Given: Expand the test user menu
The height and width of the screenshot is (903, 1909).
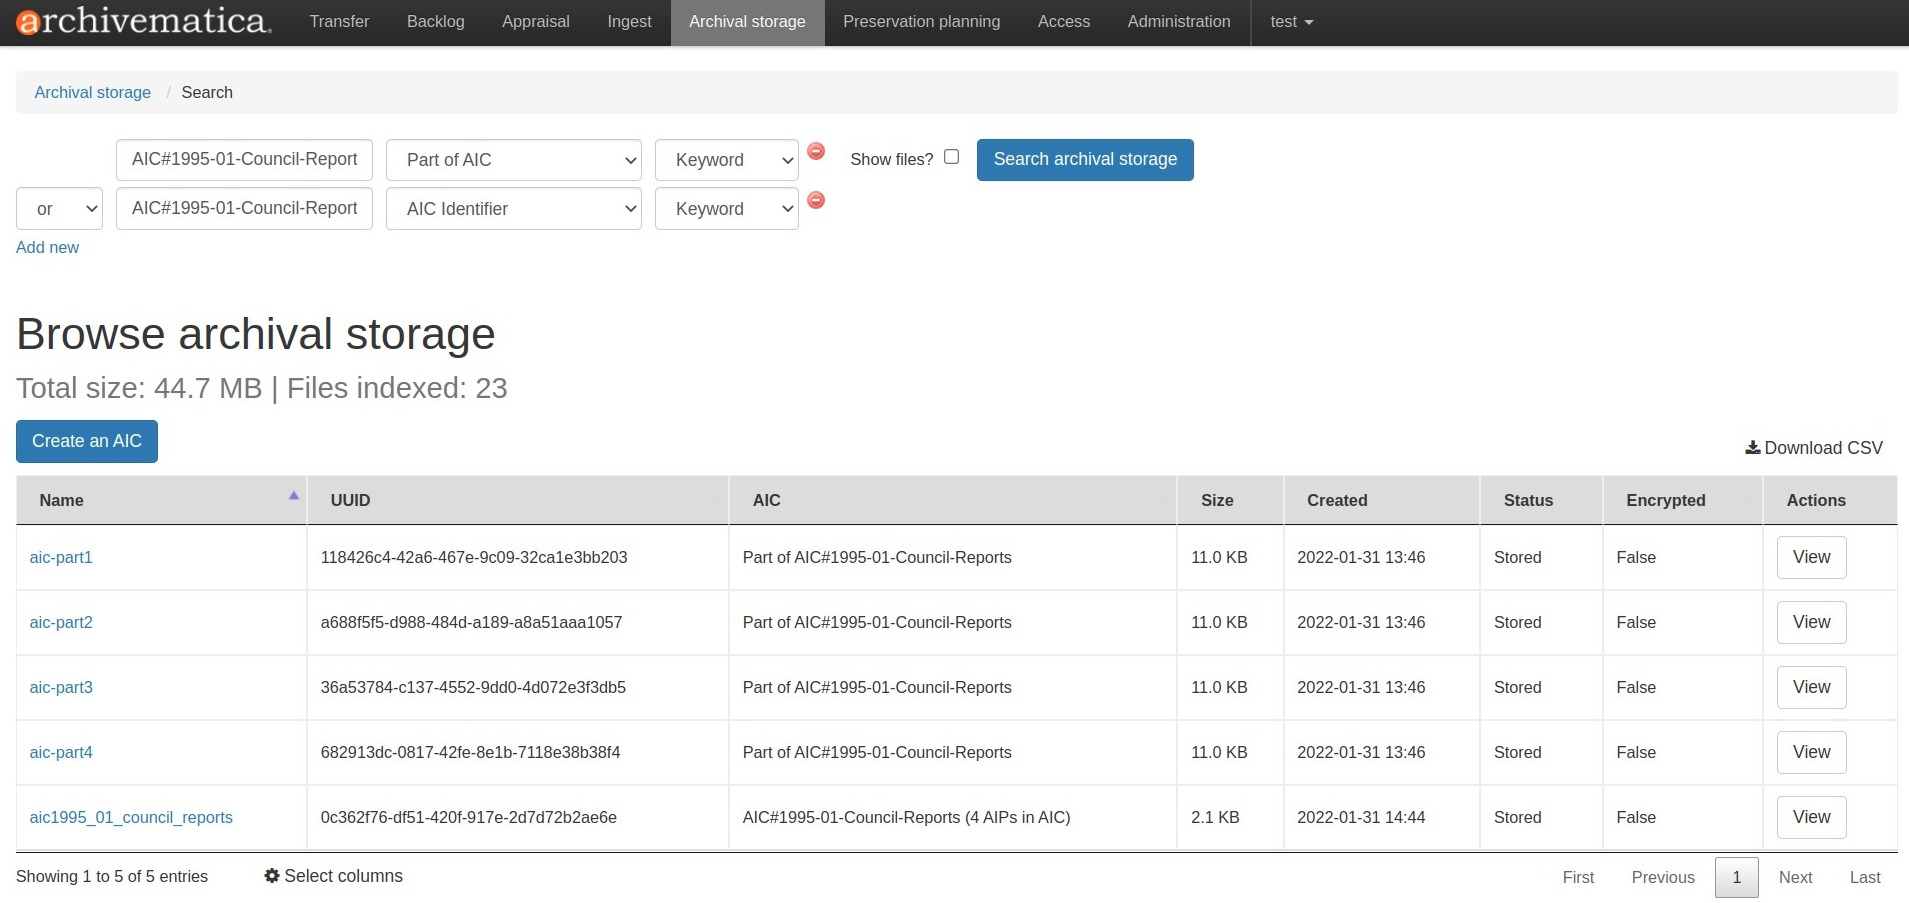Looking at the screenshot, I should pos(1290,22).
